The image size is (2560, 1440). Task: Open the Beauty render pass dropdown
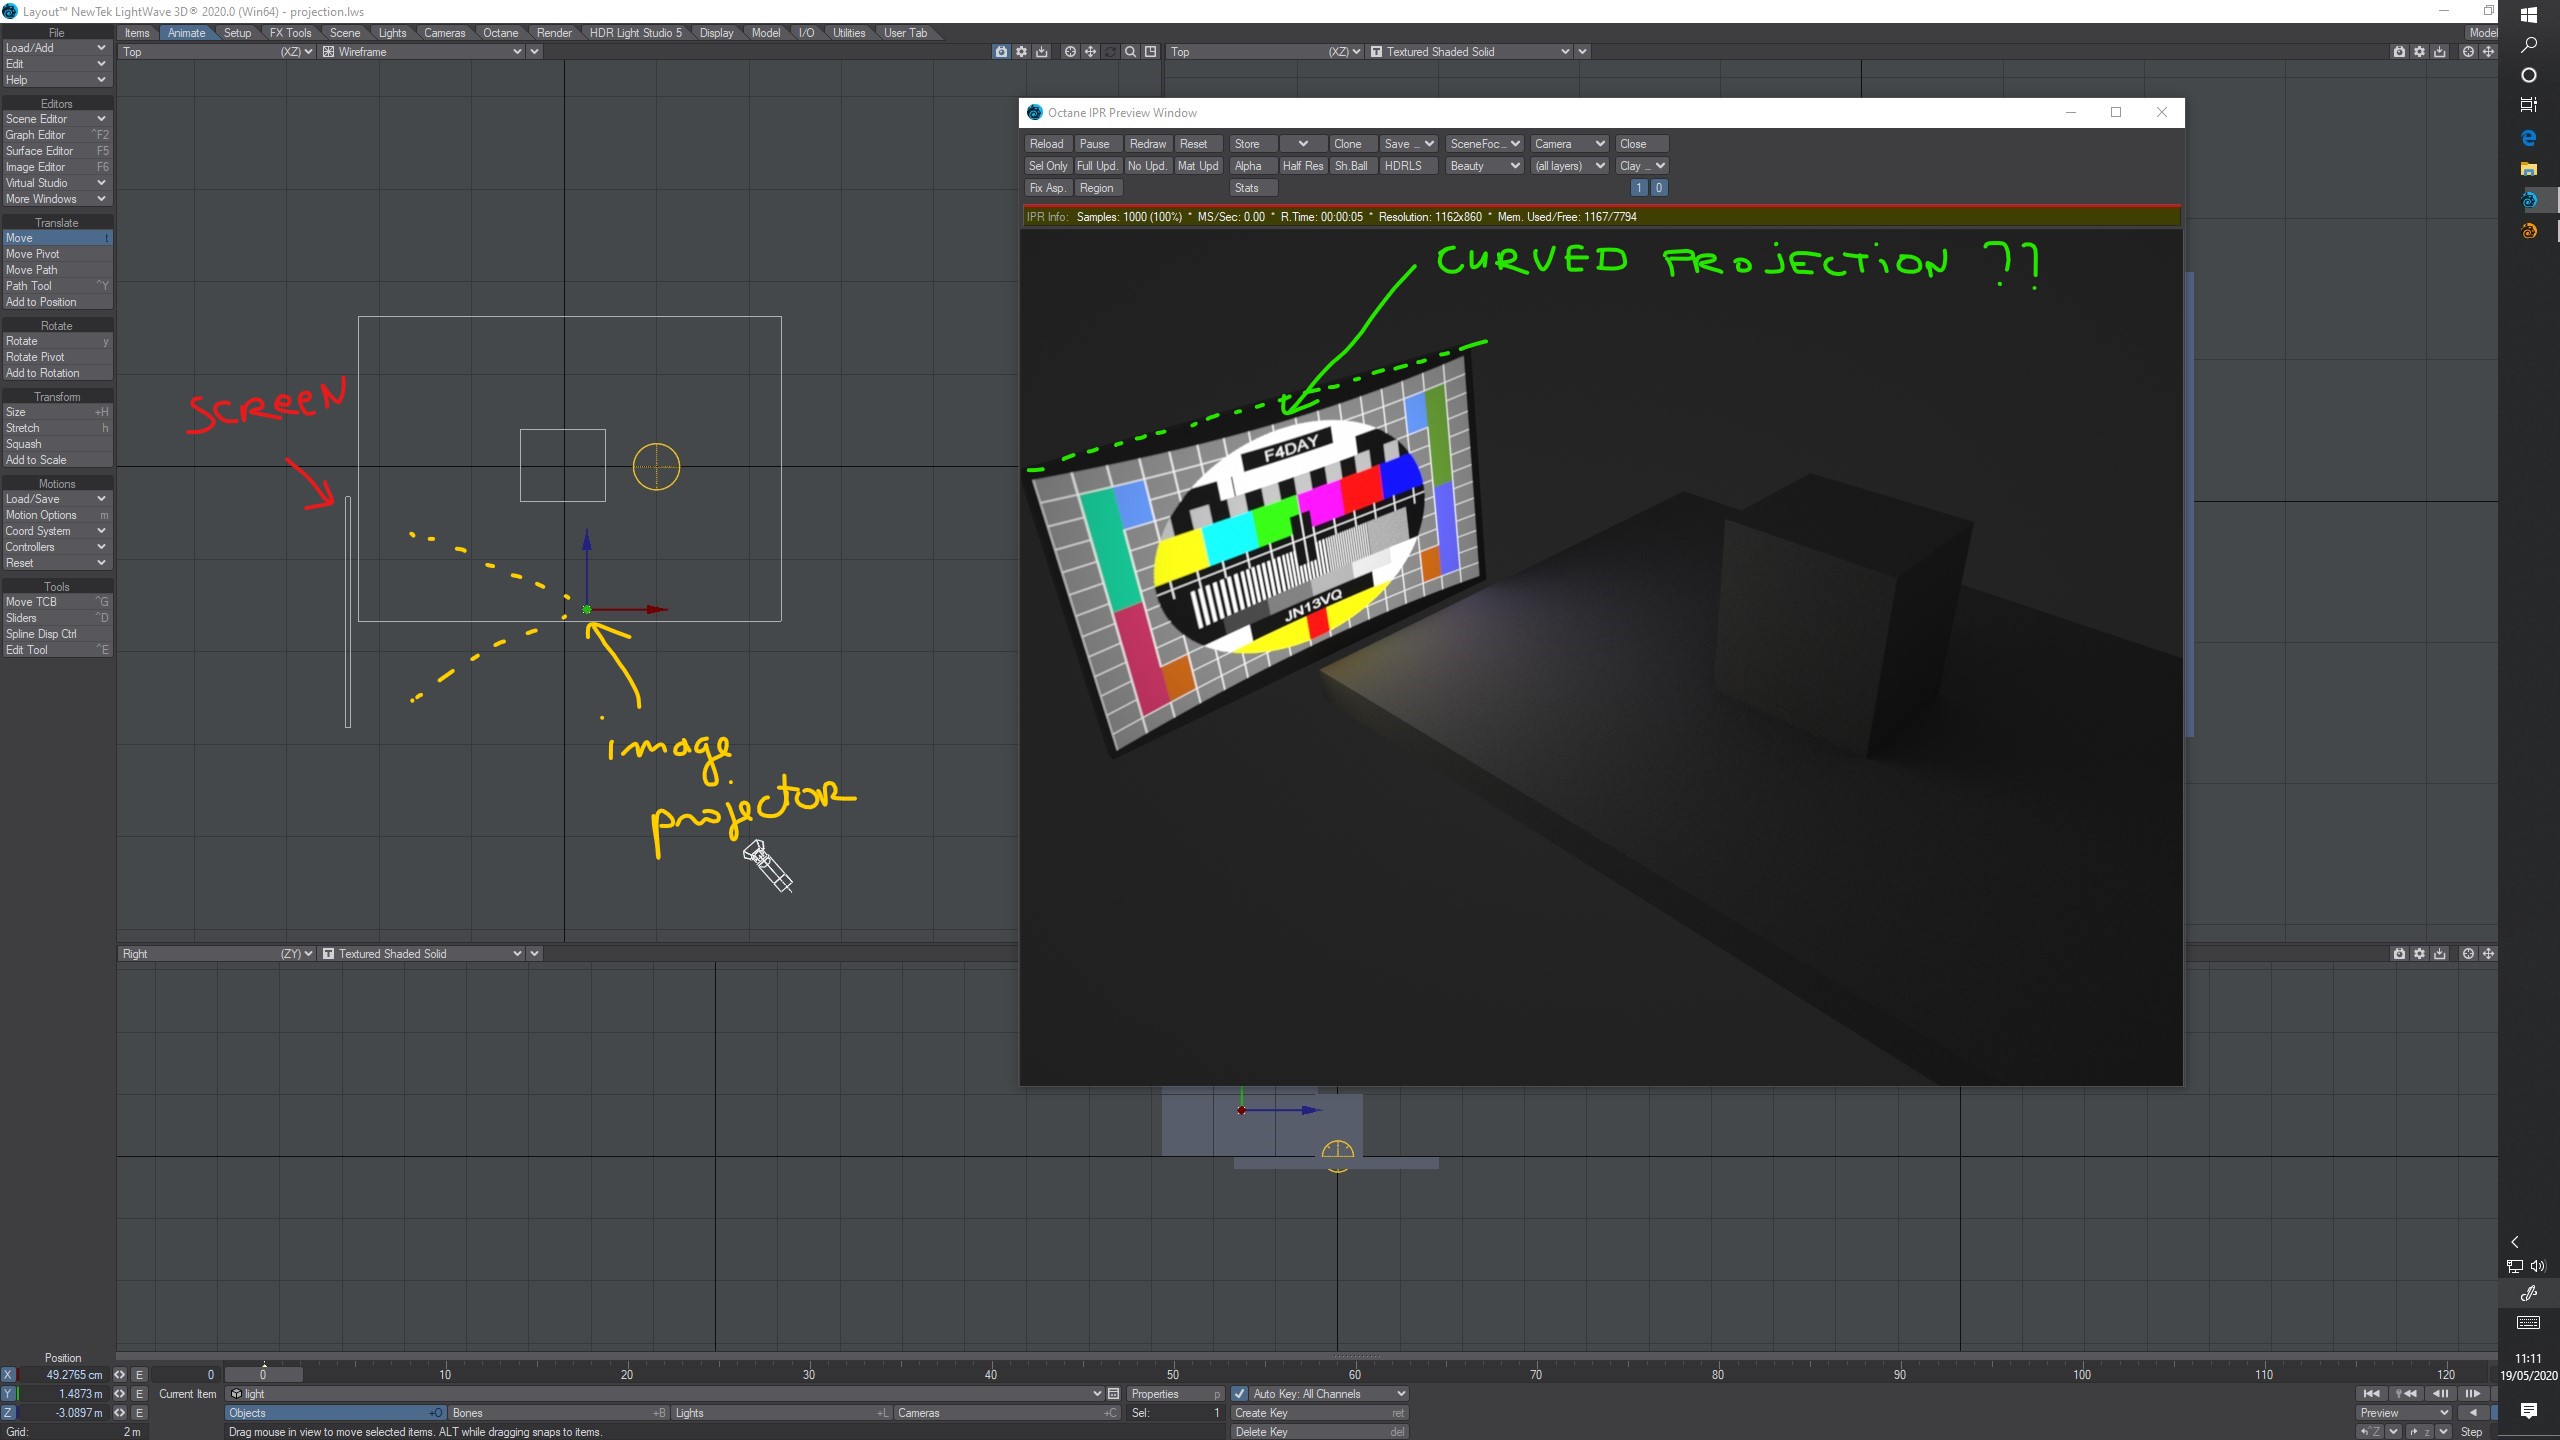click(x=1484, y=166)
